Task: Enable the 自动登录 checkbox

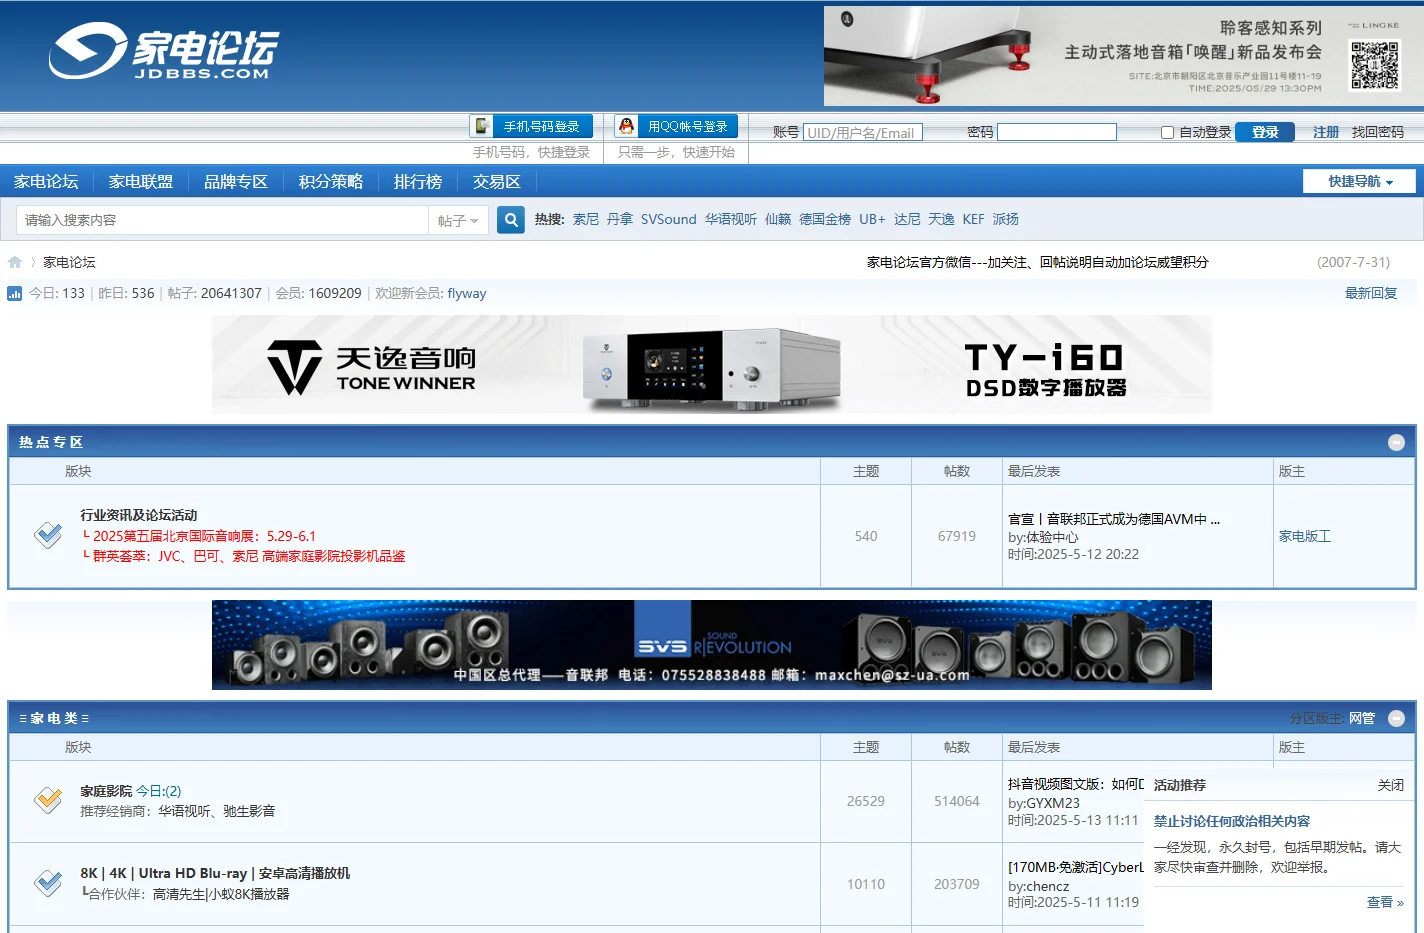Action: tap(1167, 132)
